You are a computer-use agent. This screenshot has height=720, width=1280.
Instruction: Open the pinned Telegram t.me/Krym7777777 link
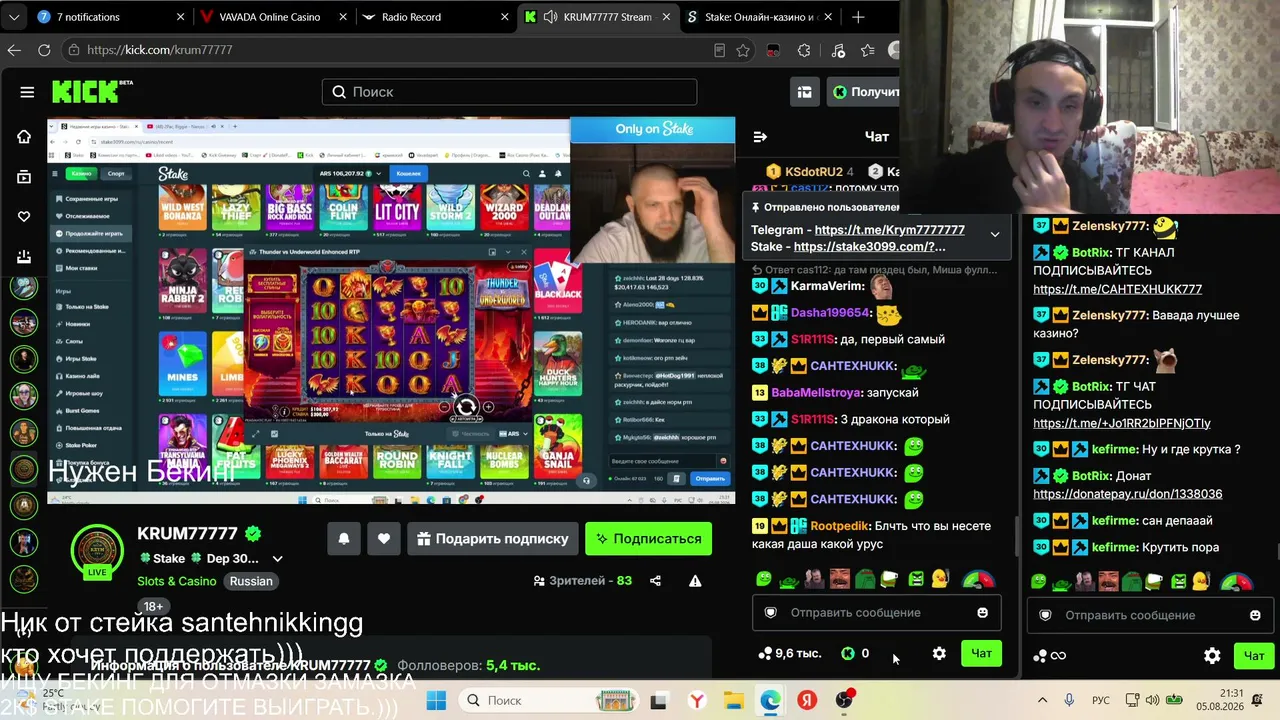[x=890, y=230]
